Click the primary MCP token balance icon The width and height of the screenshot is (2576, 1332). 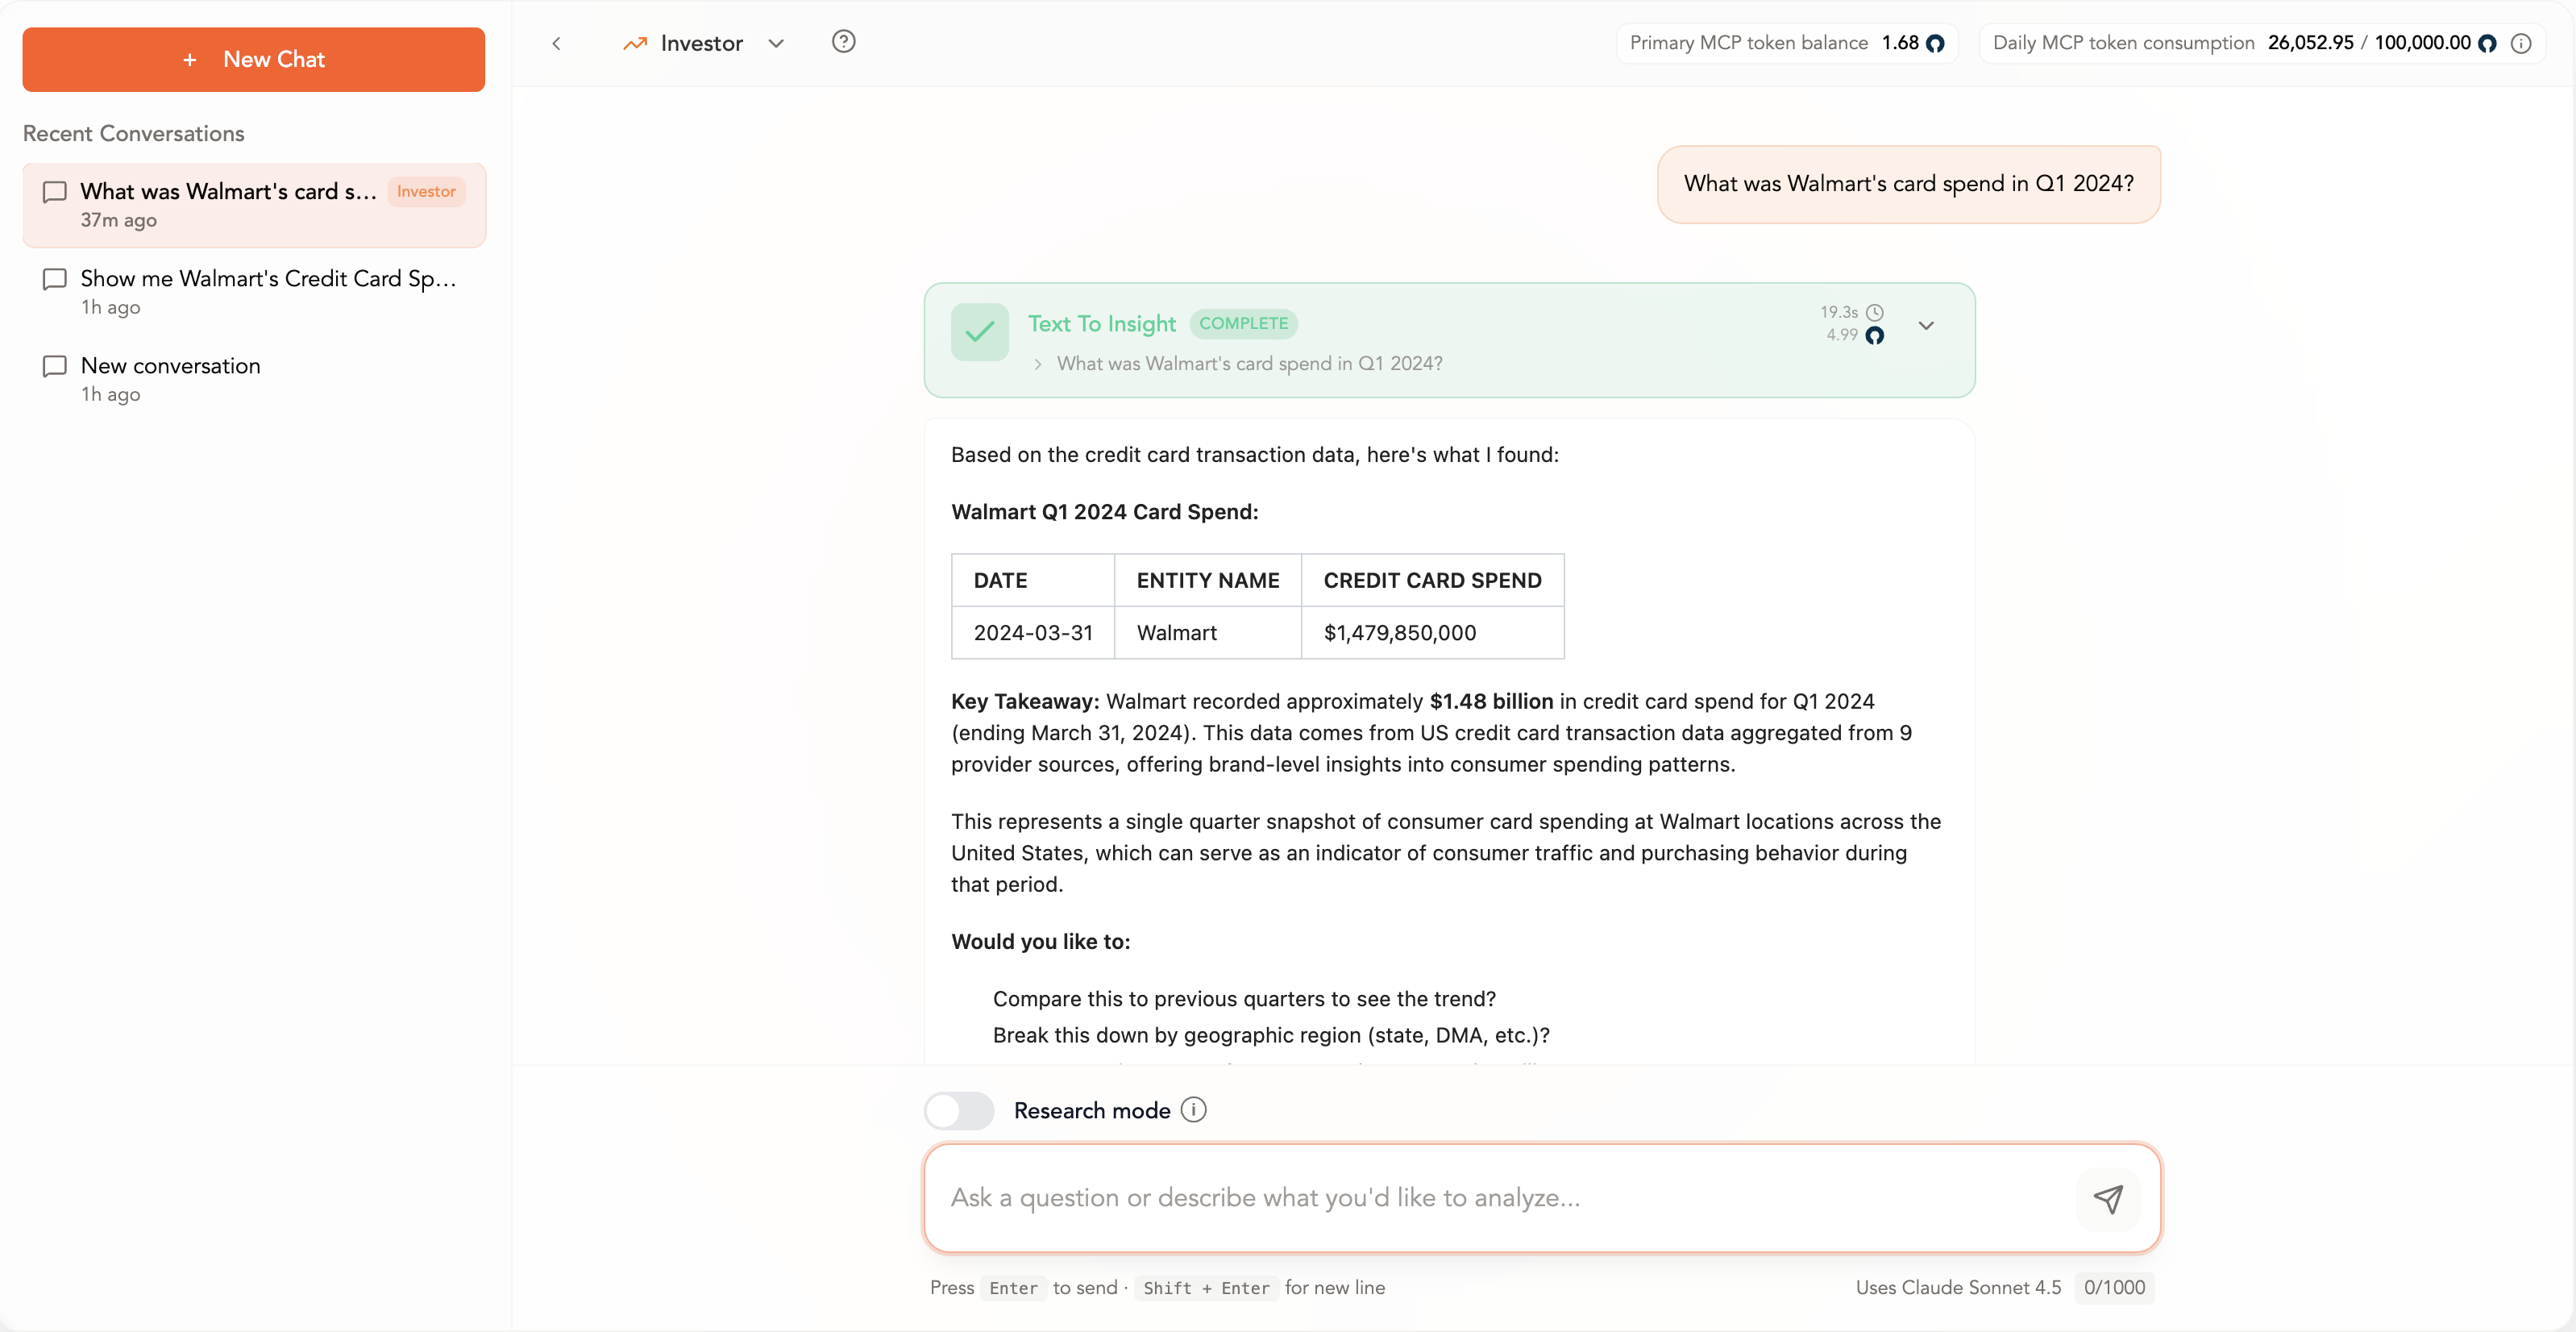coord(1935,43)
